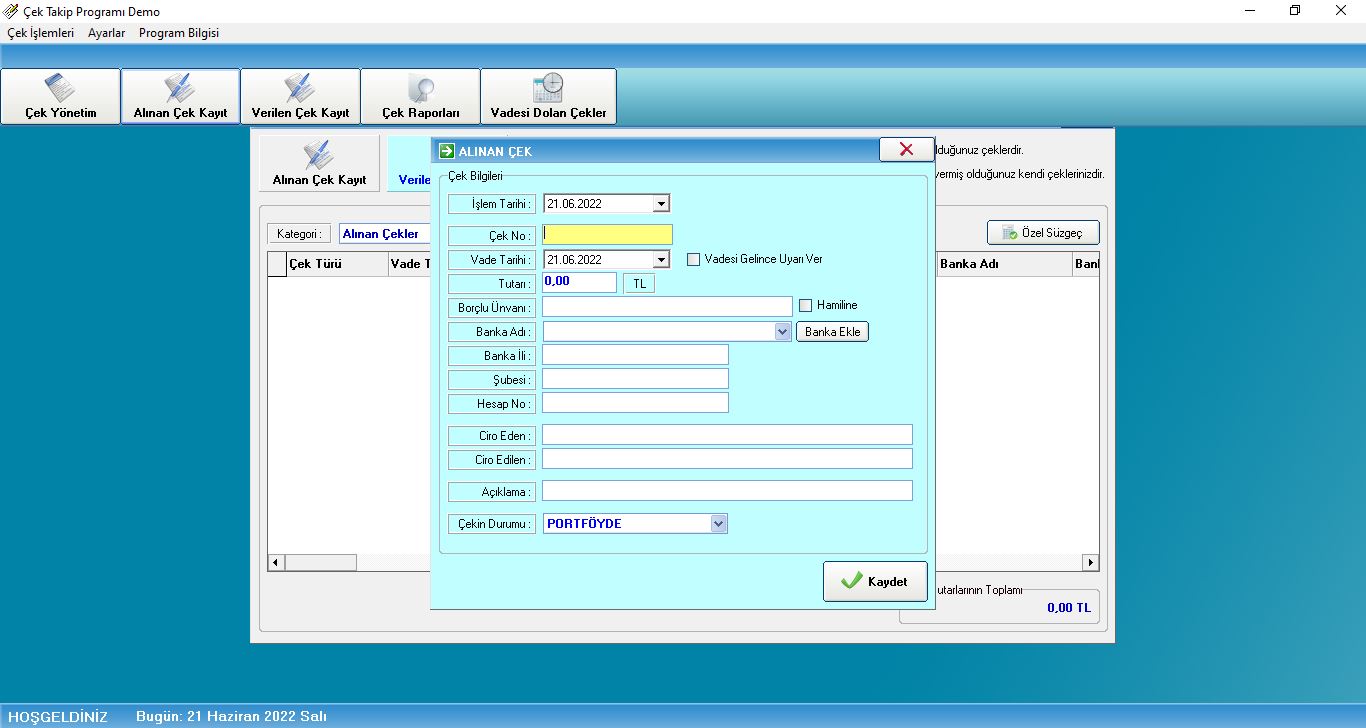
Task: Click the horizontal scrollbar thumb of table
Action: coord(320,563)
